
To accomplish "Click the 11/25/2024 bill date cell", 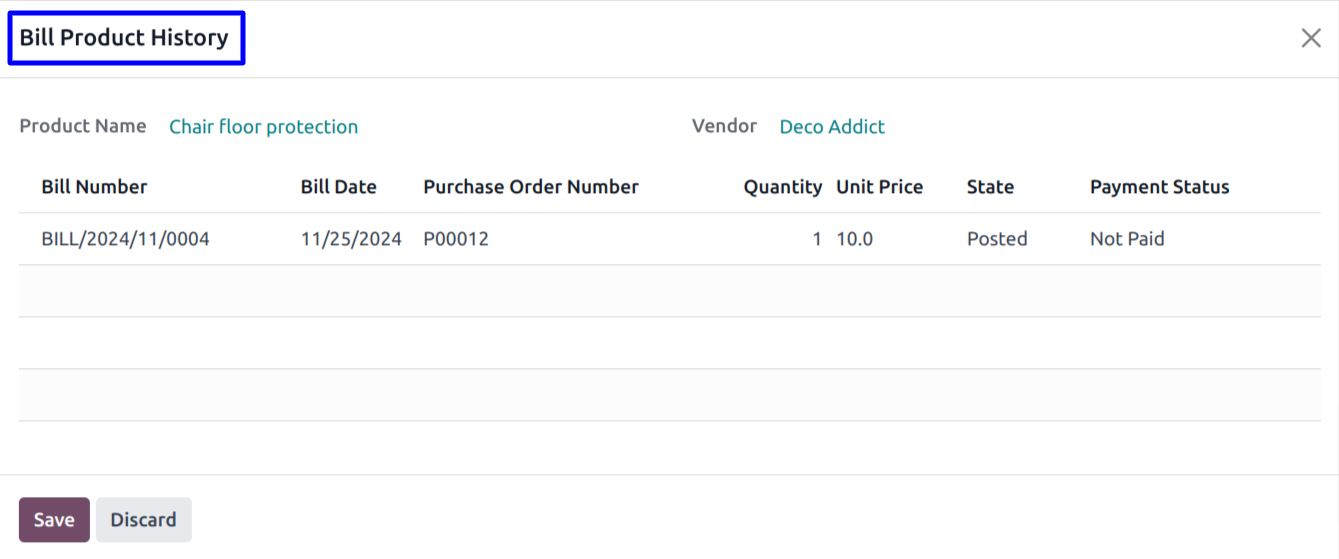I will [x=351, y=239].
